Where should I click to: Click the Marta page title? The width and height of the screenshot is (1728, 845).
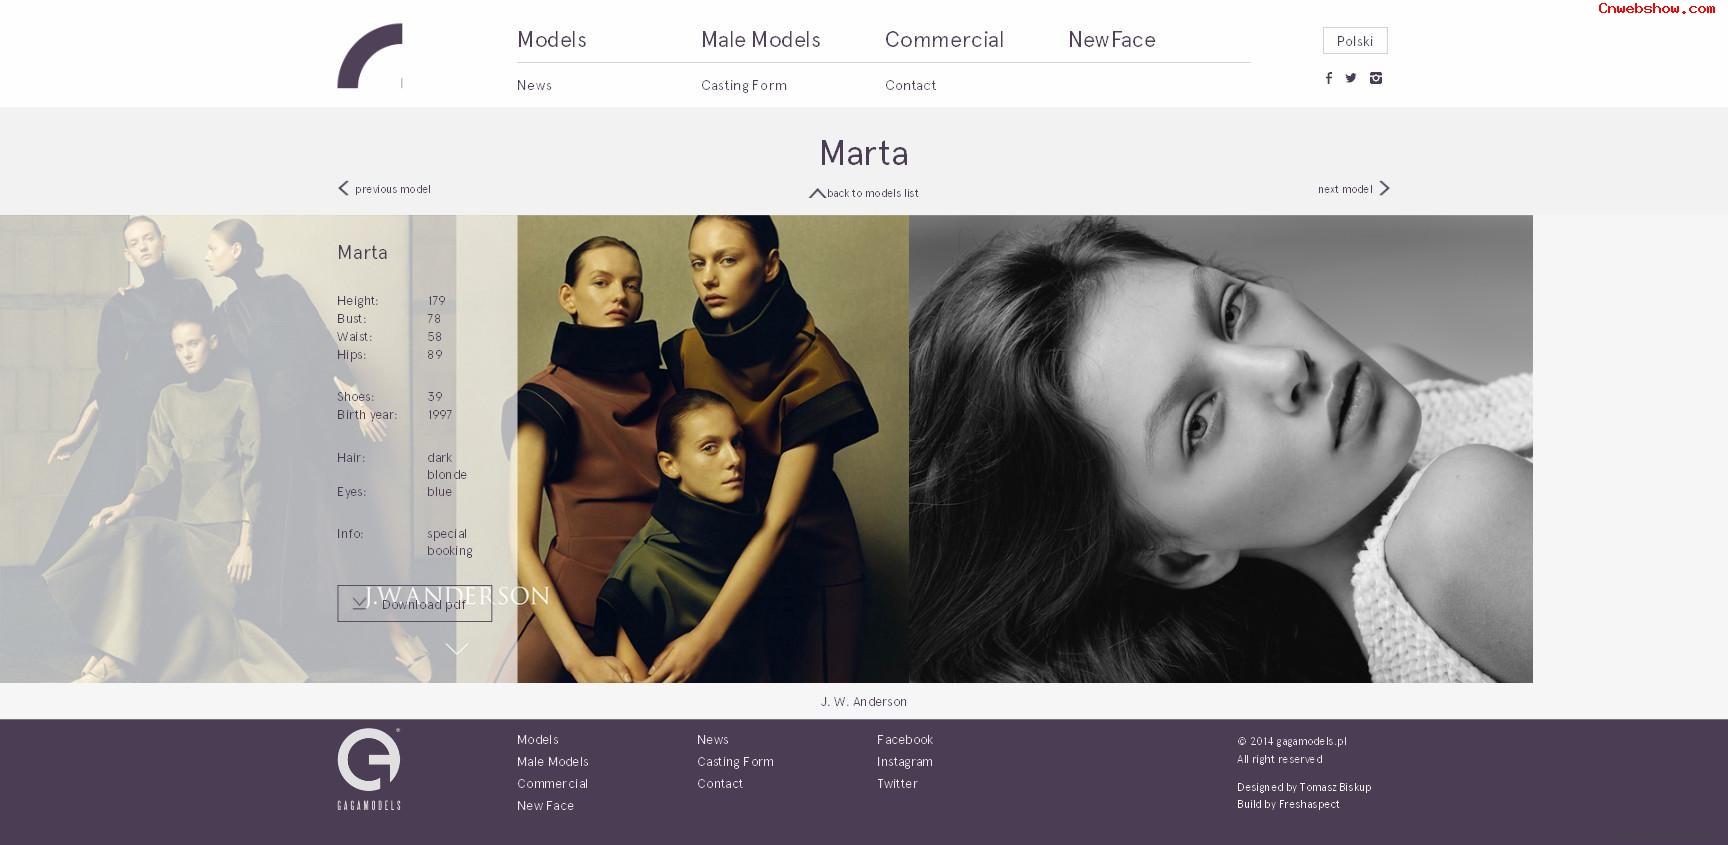coord(864,153)
